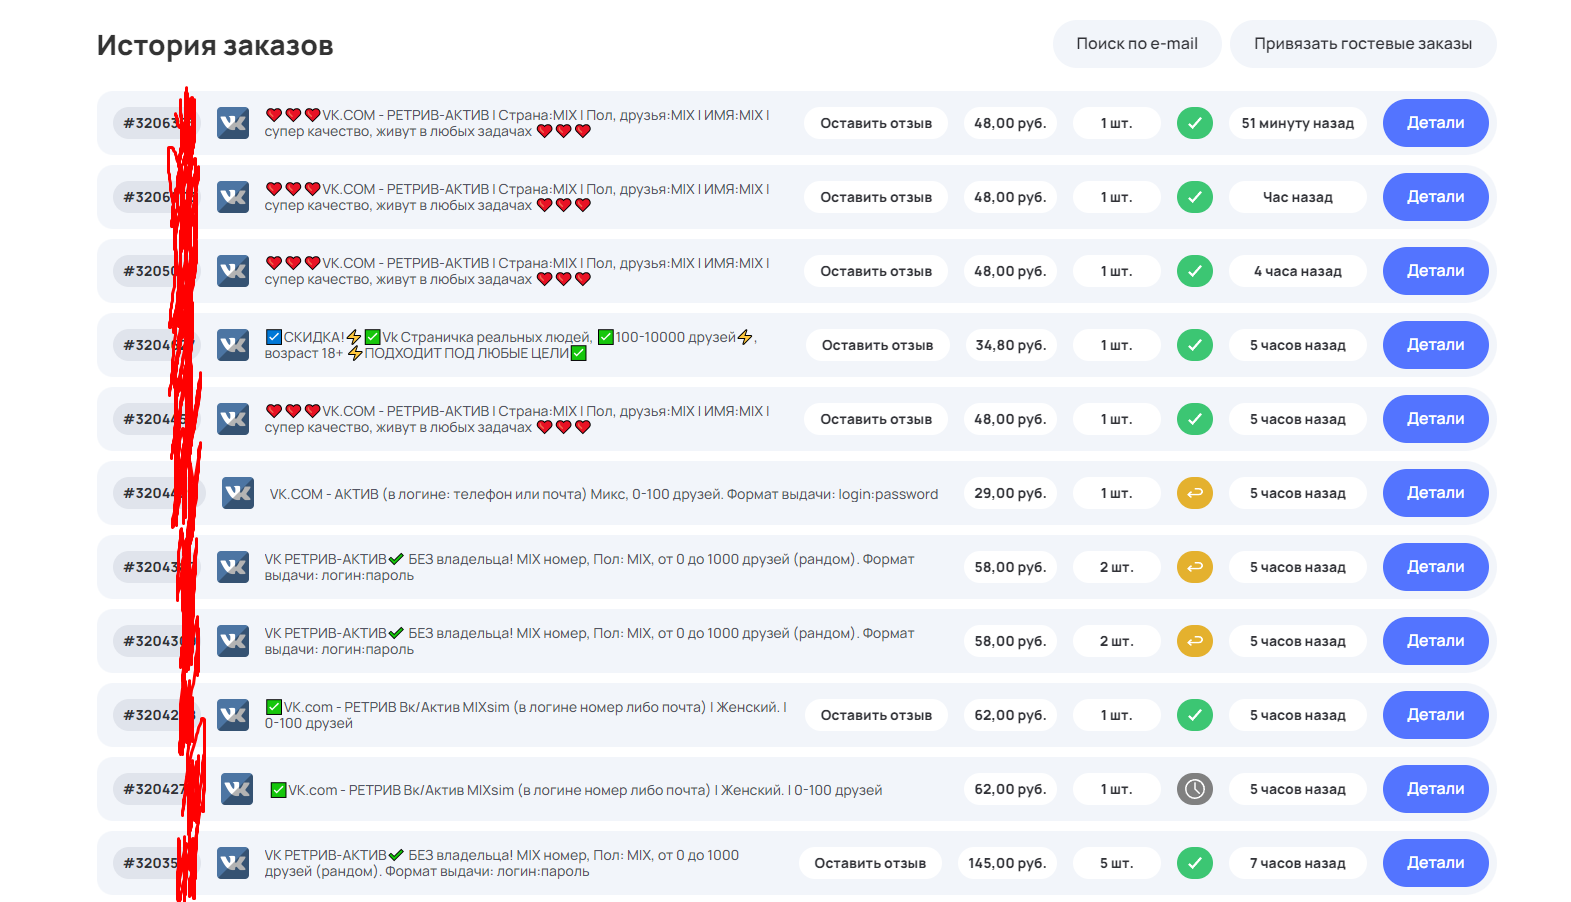
Task: Leave a review on the 34,80 руб. order
Action: point(877,345)
